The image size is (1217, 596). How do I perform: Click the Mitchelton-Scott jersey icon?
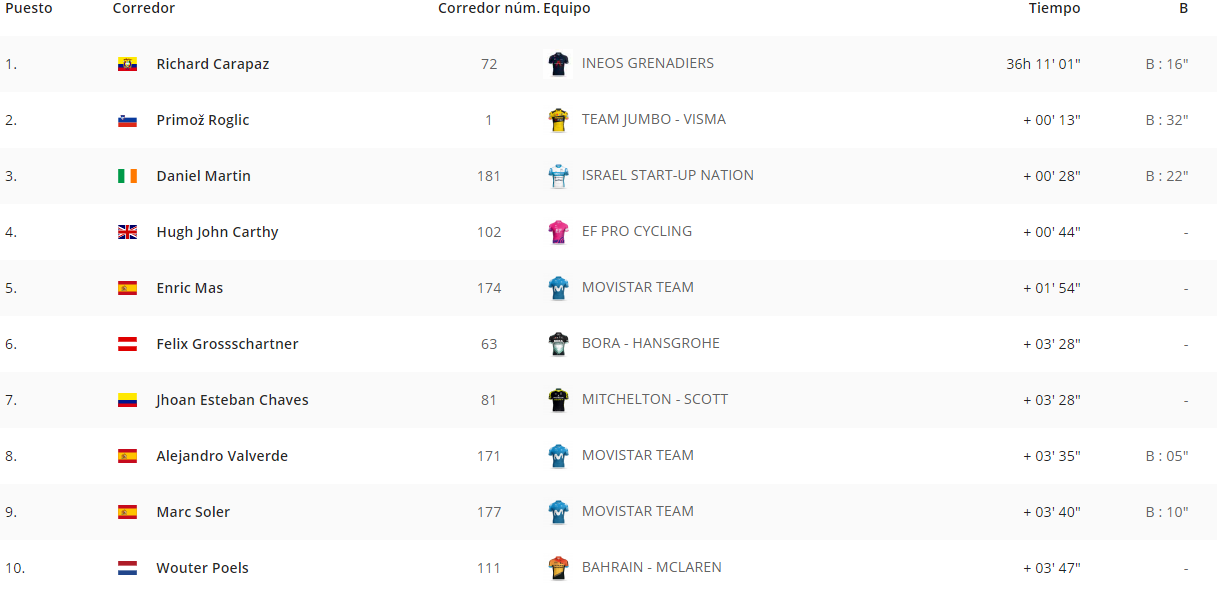point(558,400)
